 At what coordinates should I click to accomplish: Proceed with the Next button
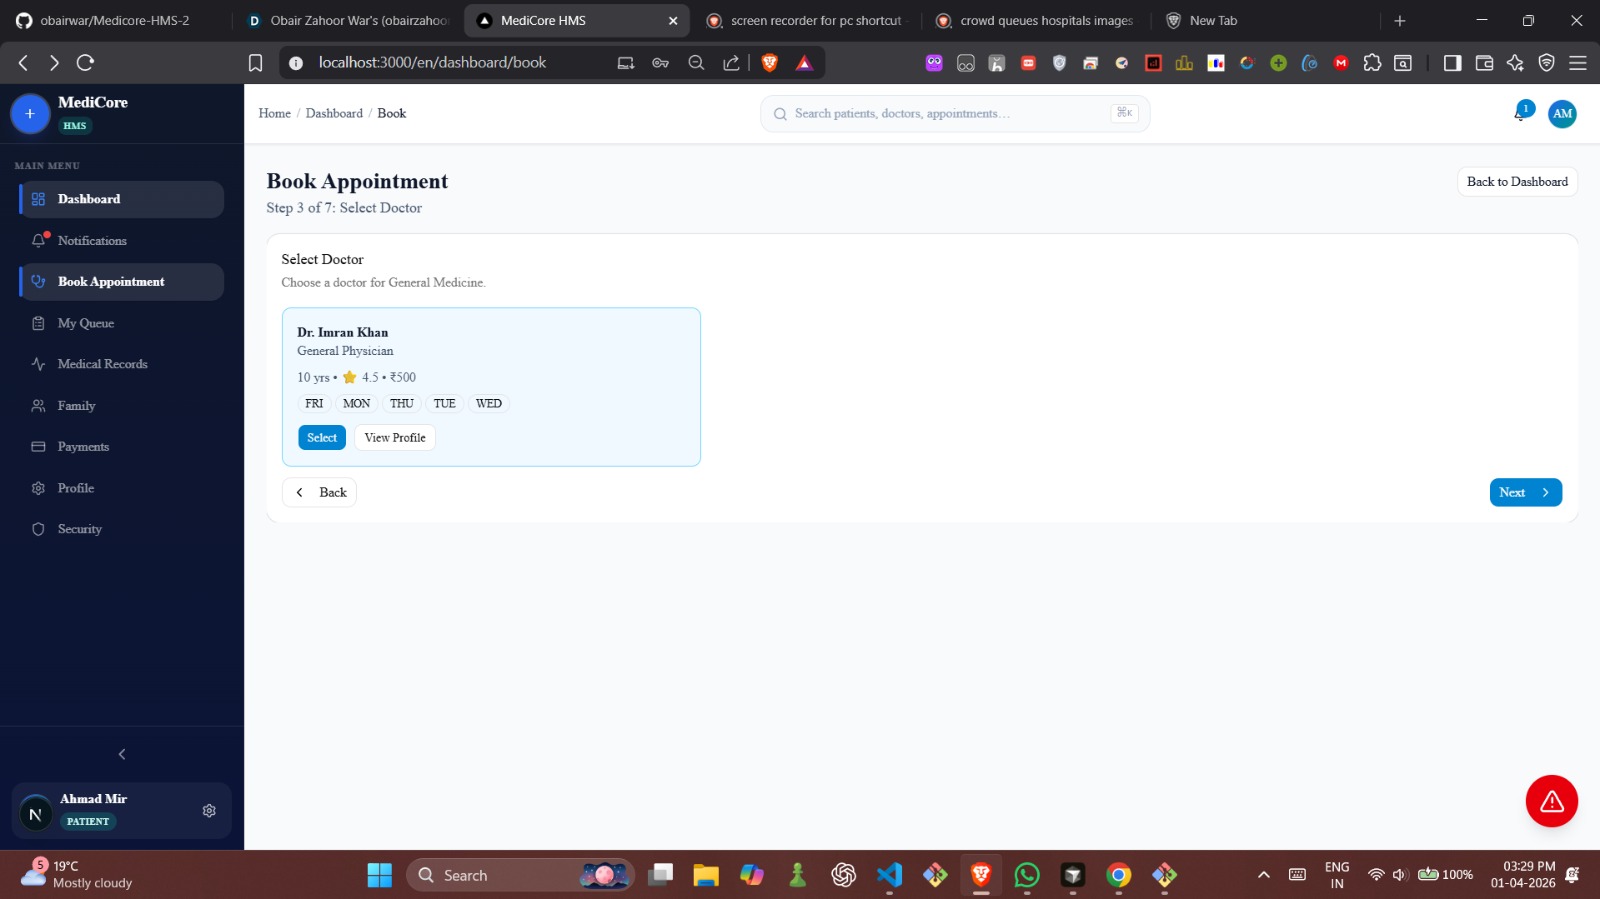coord(1525,493)
